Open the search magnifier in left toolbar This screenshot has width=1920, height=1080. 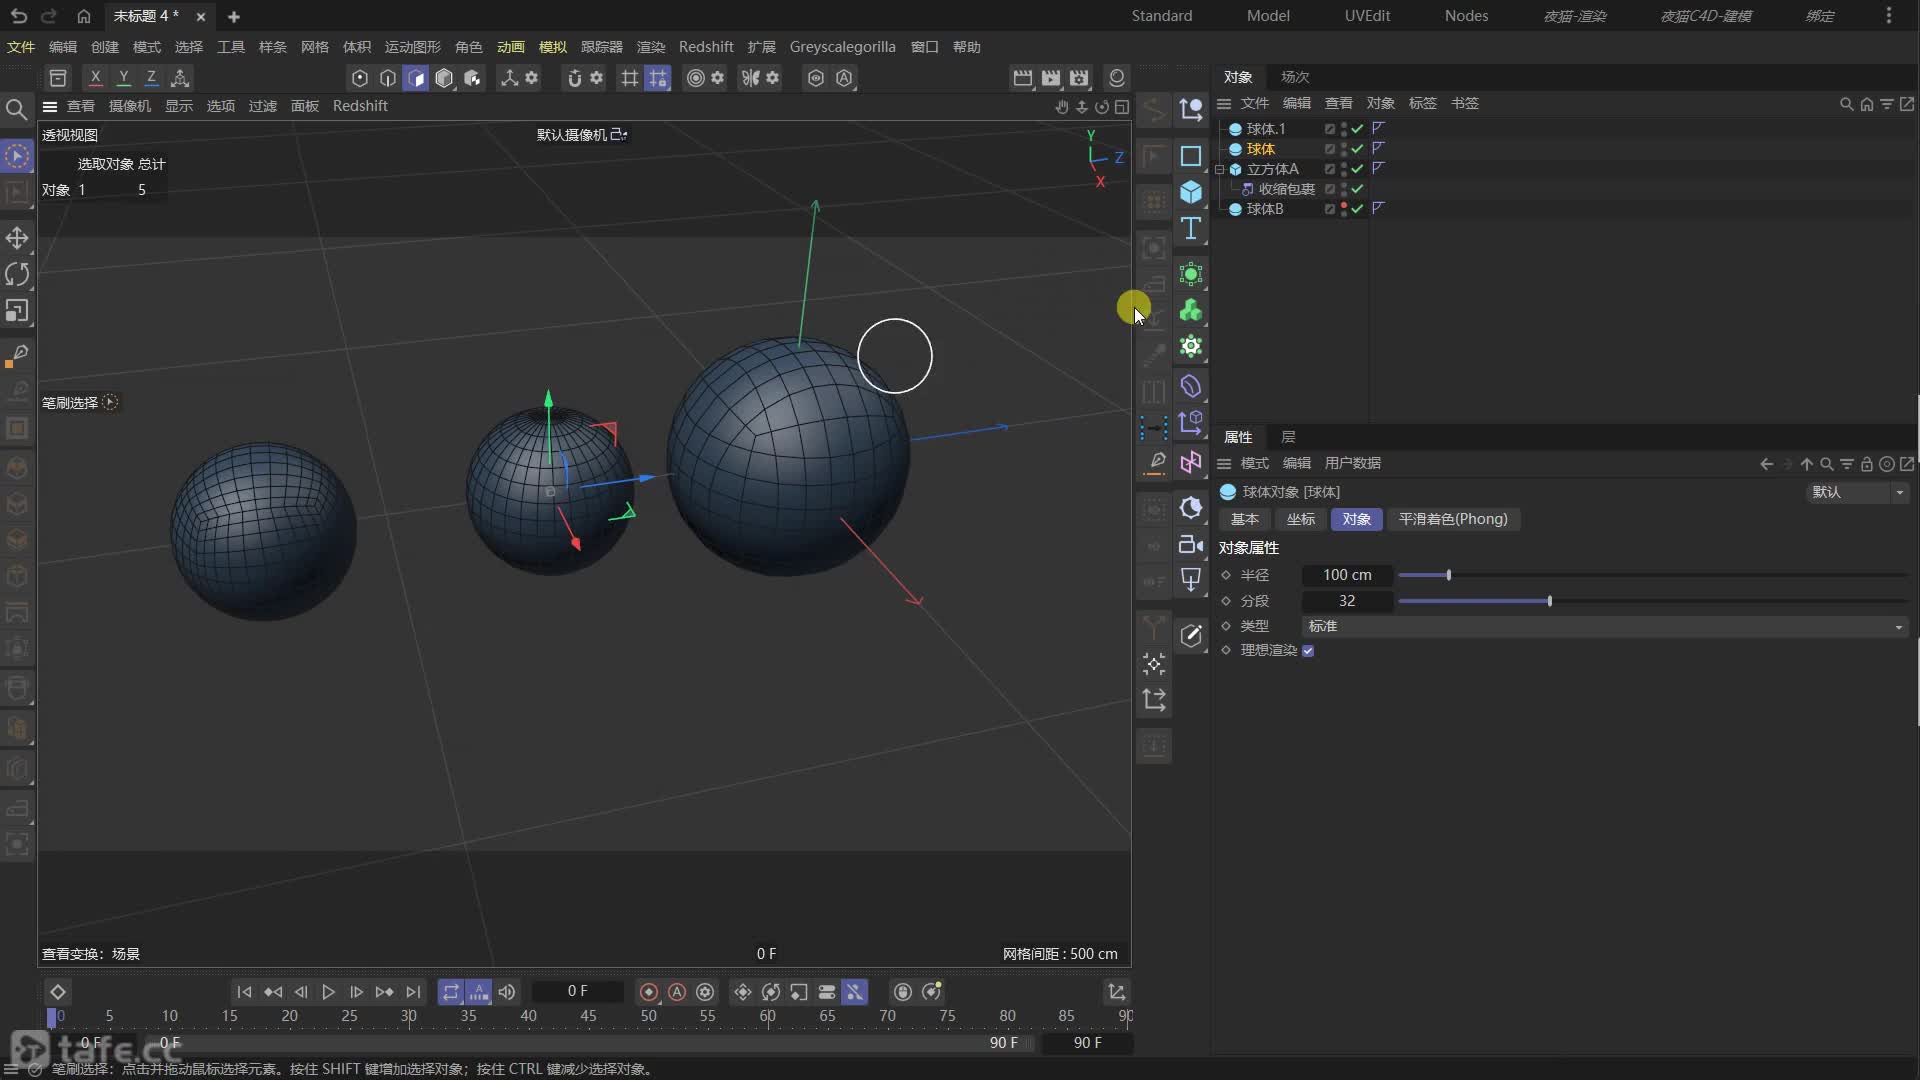pos(17,109)
